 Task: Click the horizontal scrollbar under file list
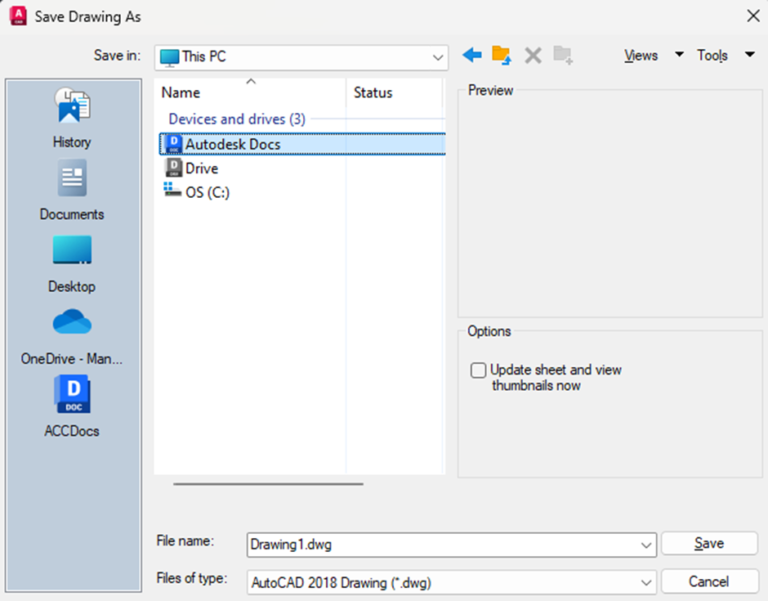click(x=268, y=484)
